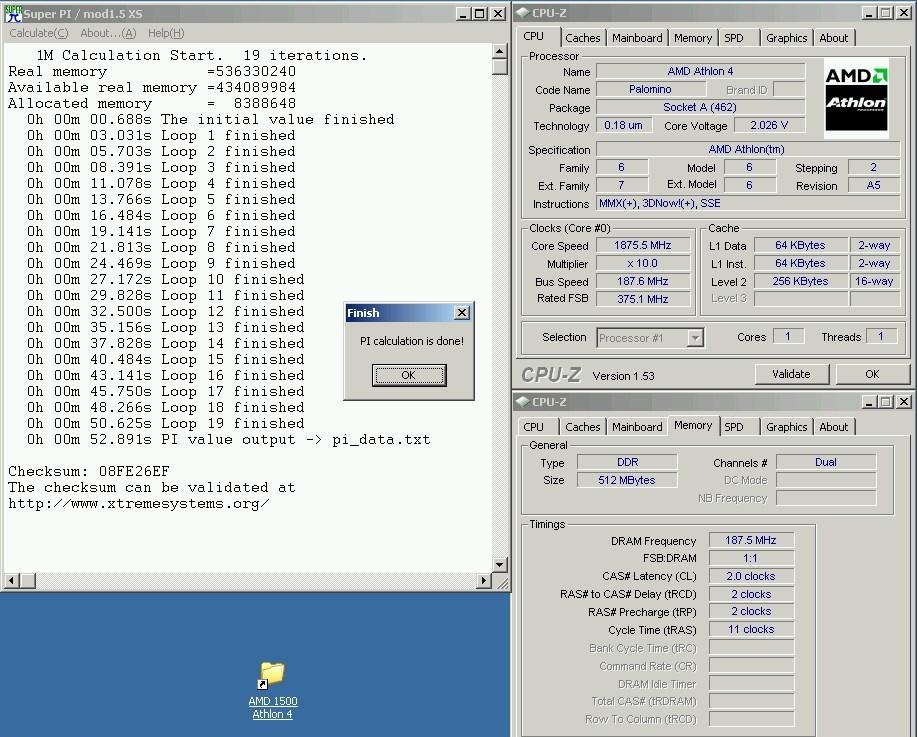
Task: Click Super PI horizontal scrollbar right arrow
Action: point(484,581)
